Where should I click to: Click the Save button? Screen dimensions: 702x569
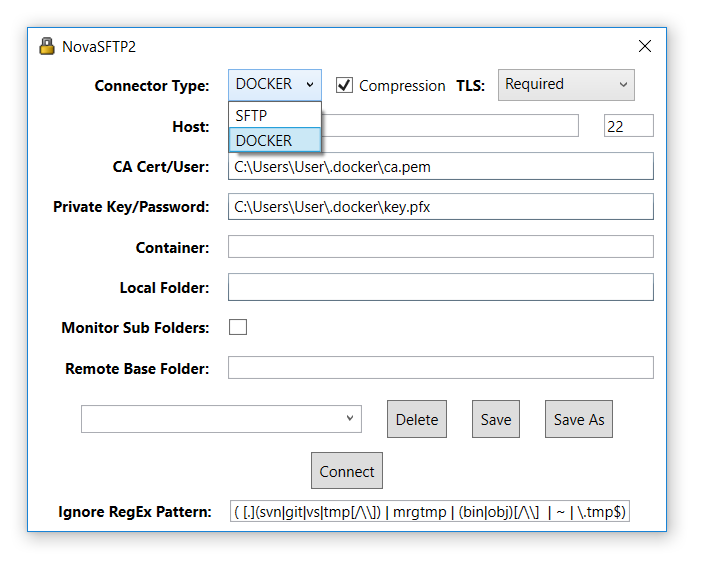tap(496, 419)
